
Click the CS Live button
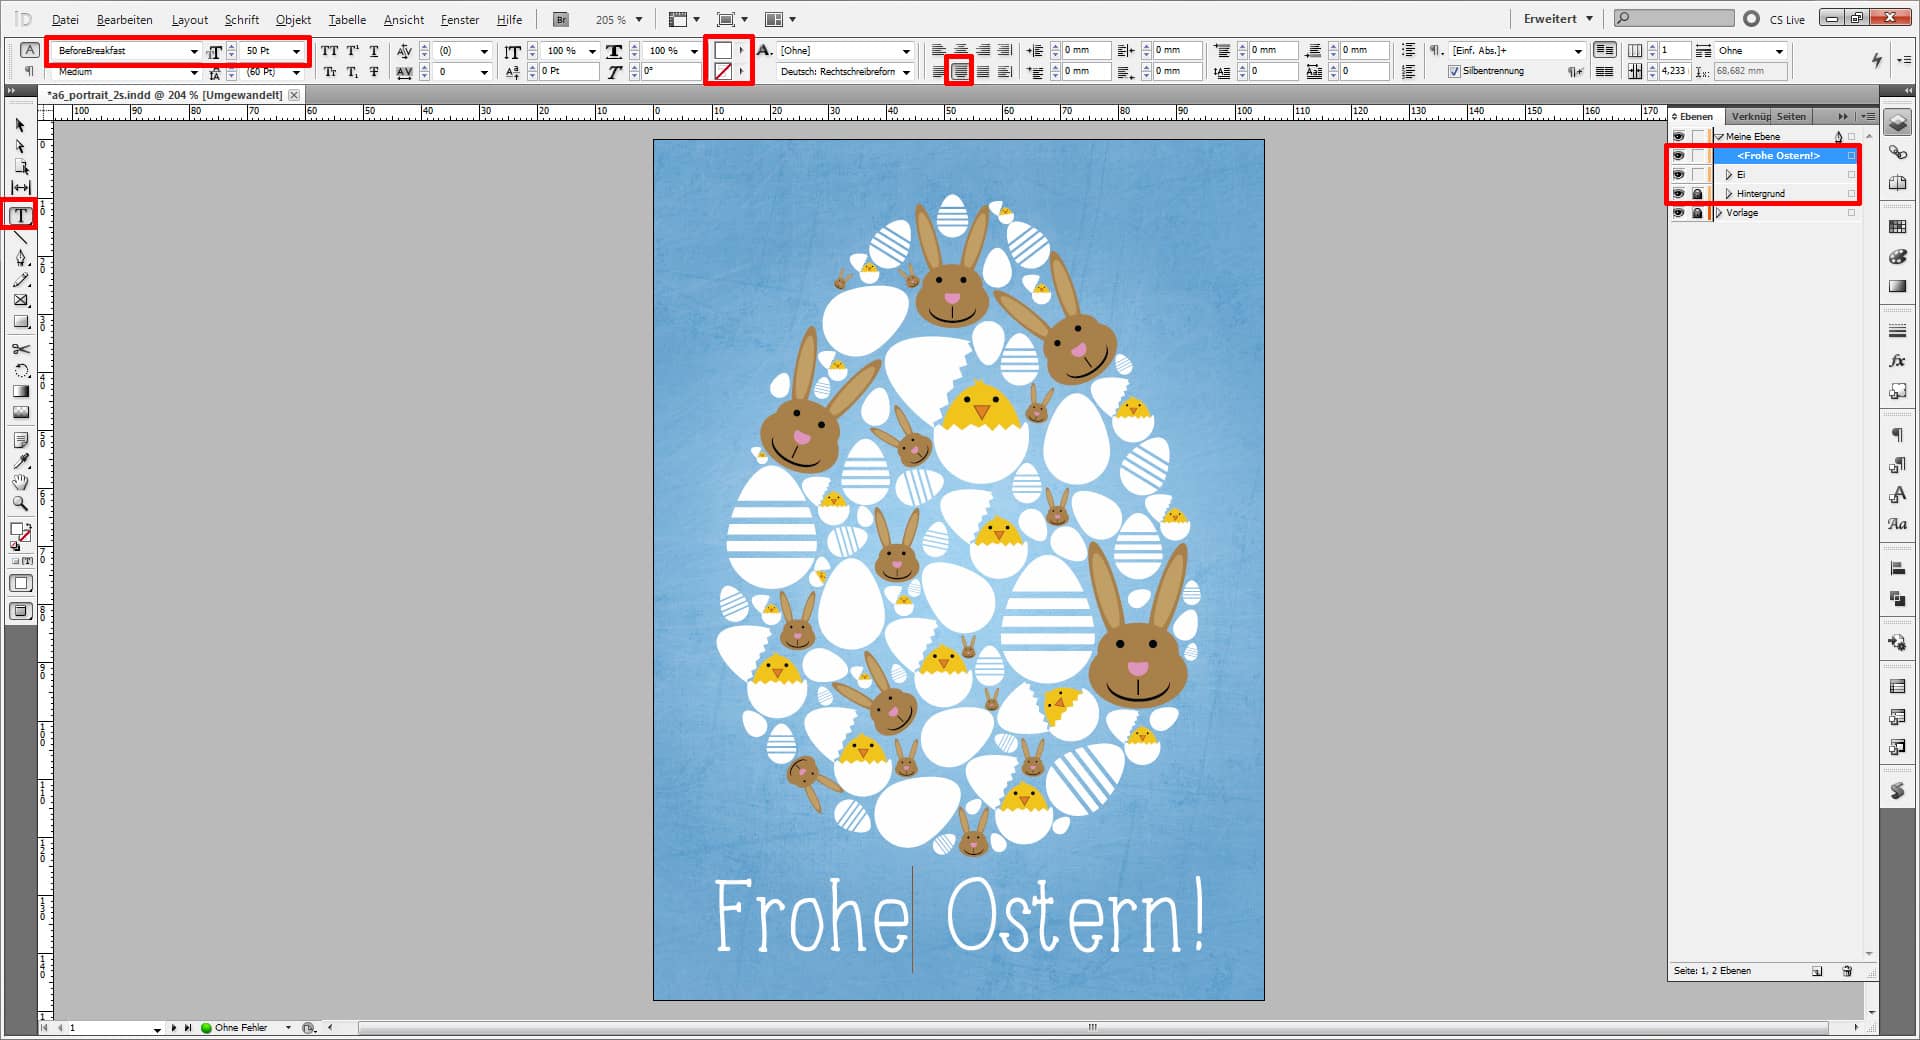click(1776, 19)
